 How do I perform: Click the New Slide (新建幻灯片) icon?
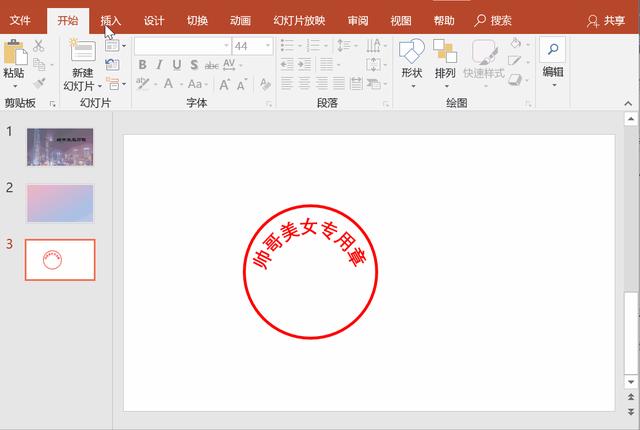tap(82, 53)
